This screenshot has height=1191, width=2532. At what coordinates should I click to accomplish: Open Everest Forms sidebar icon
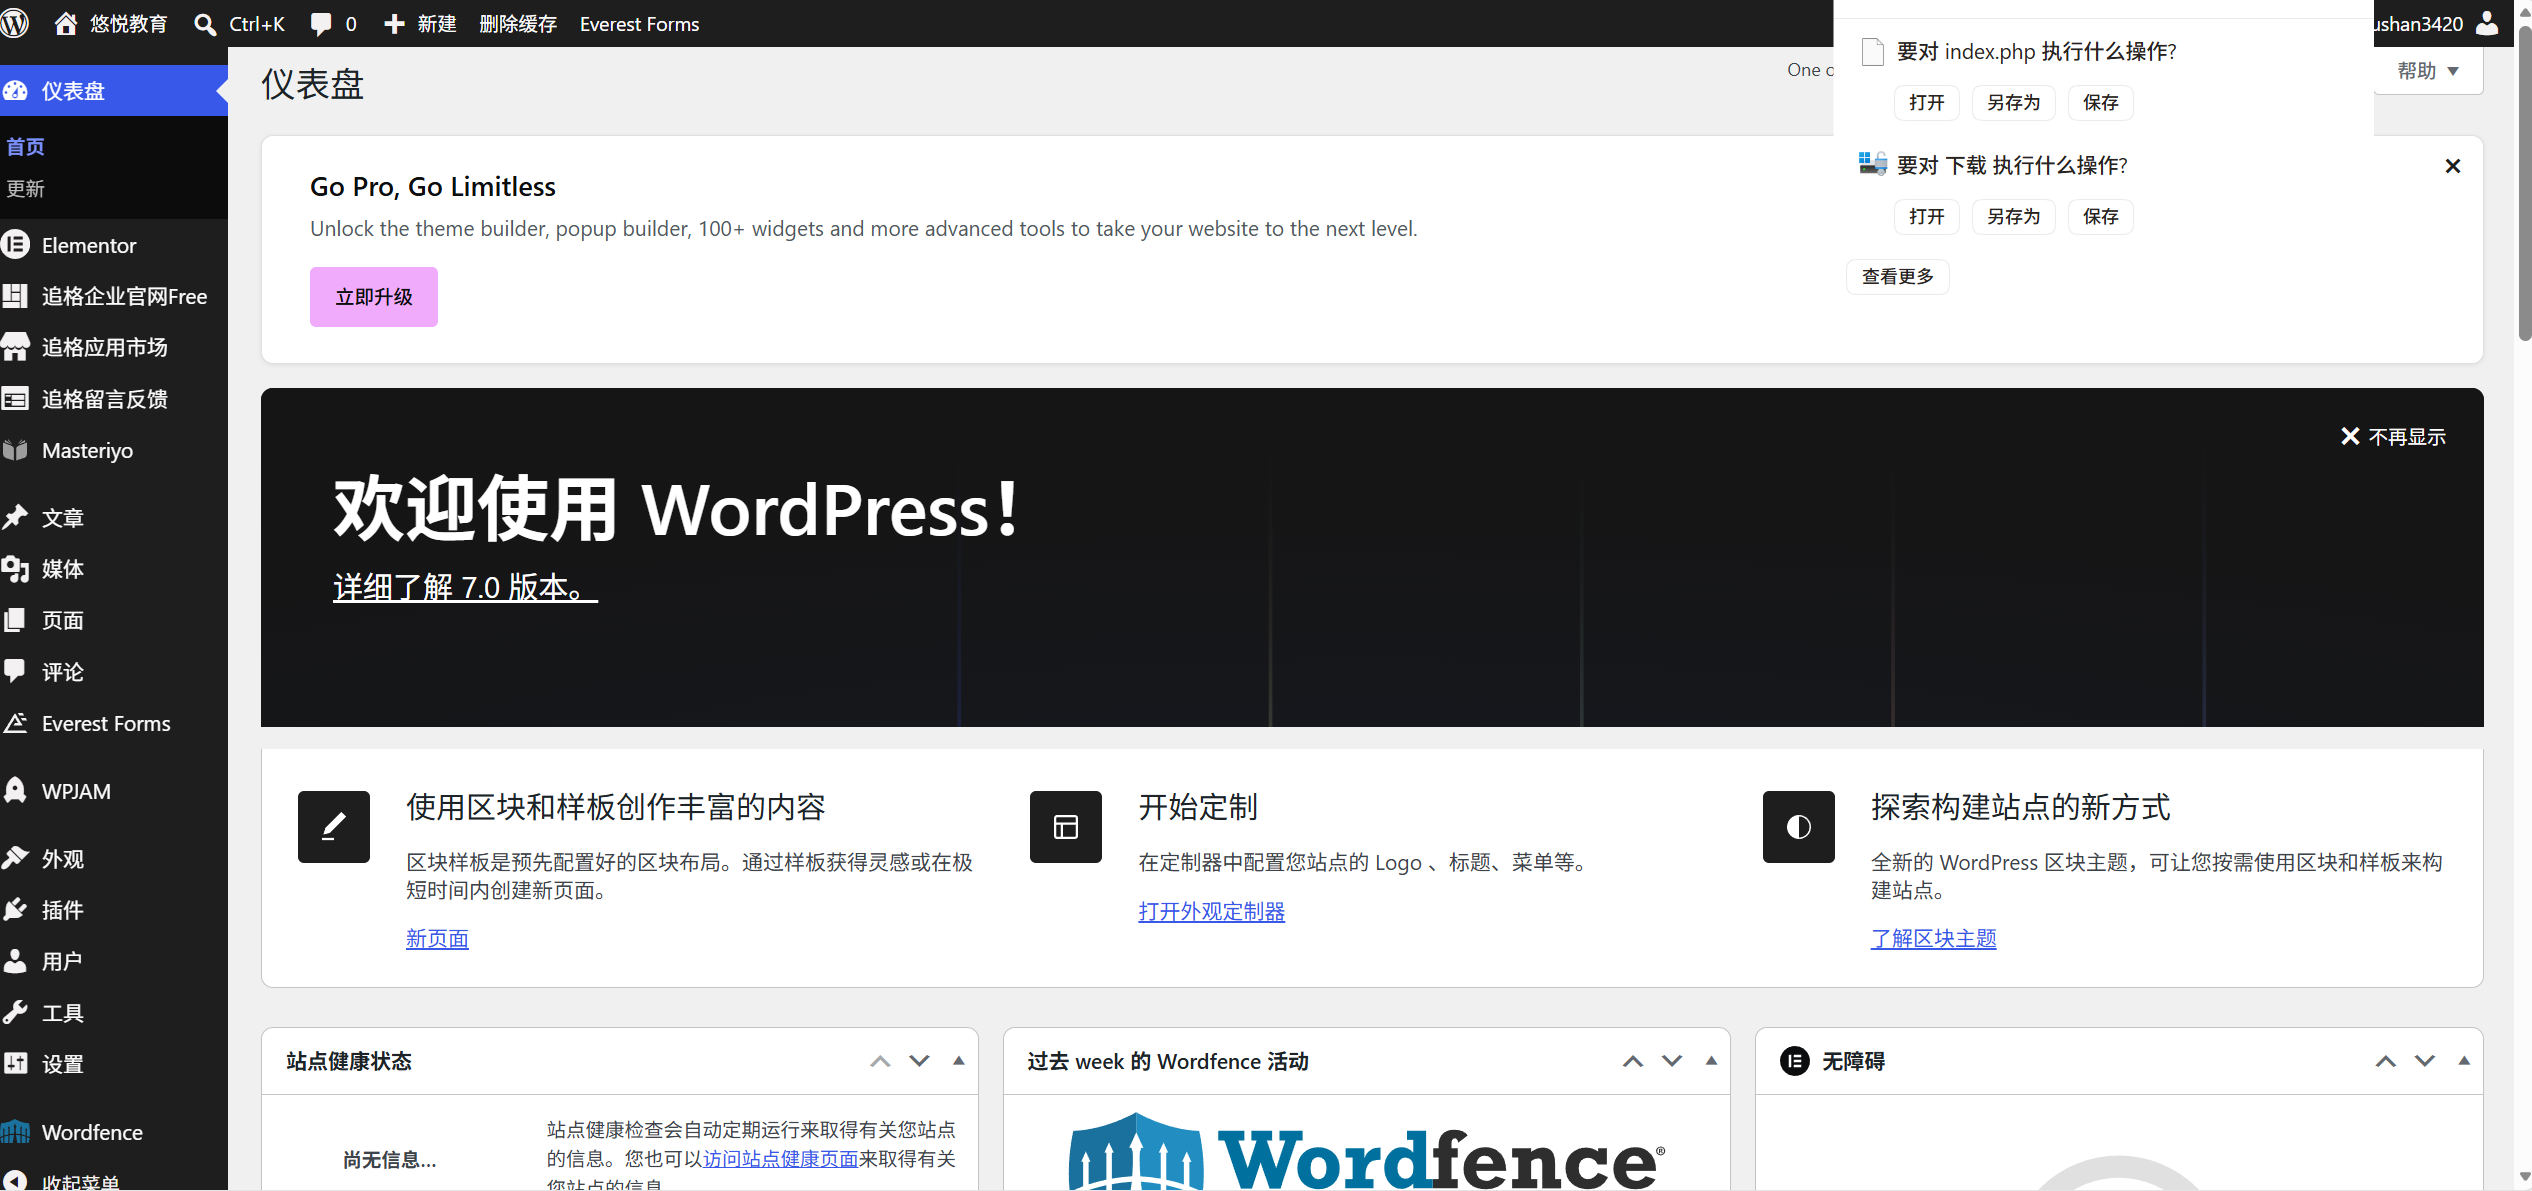(15, 722)
